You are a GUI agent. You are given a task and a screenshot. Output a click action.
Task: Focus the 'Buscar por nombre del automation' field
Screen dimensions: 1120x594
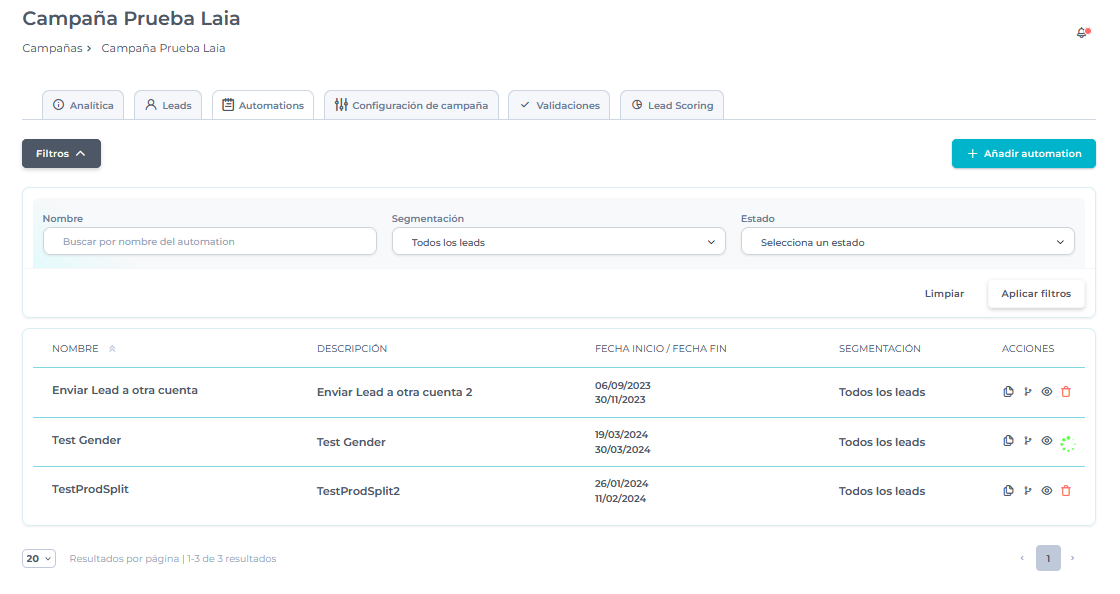210,242
